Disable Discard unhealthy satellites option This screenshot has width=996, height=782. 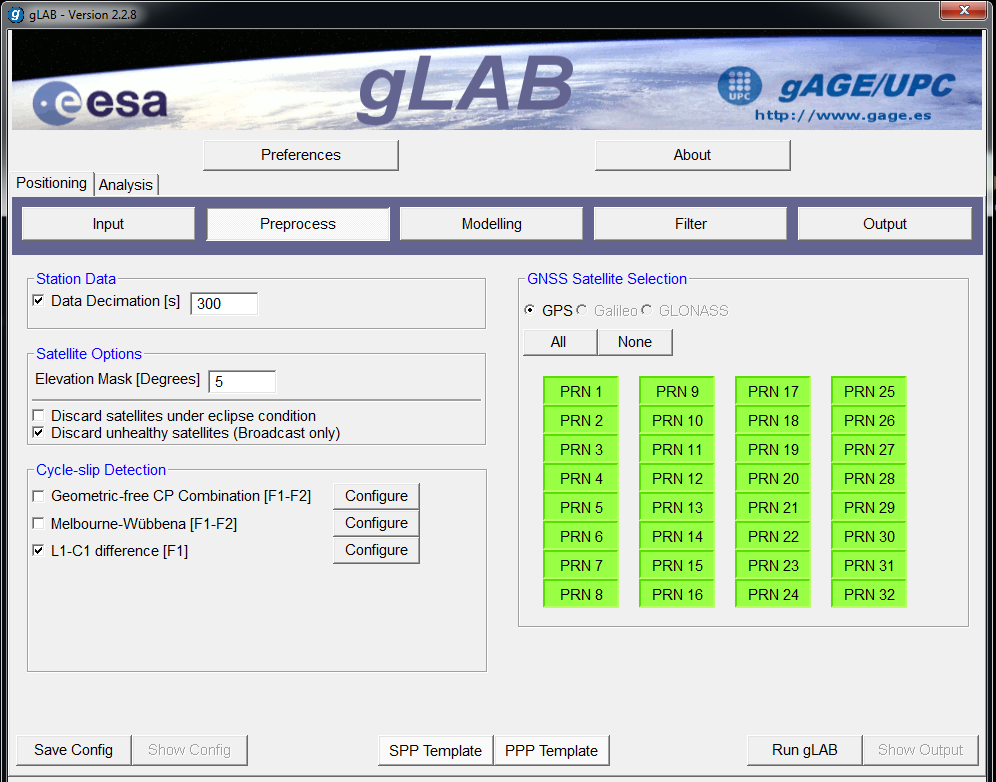point(39,433)
